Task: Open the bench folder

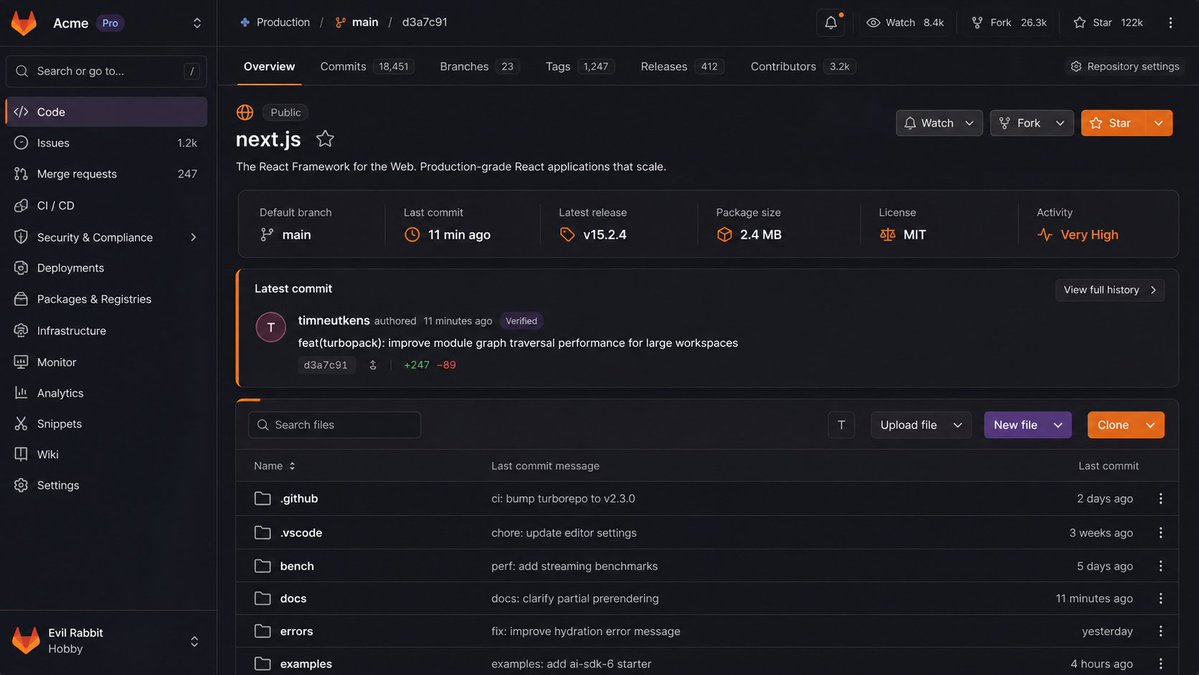Action: [x=297, y=566]
